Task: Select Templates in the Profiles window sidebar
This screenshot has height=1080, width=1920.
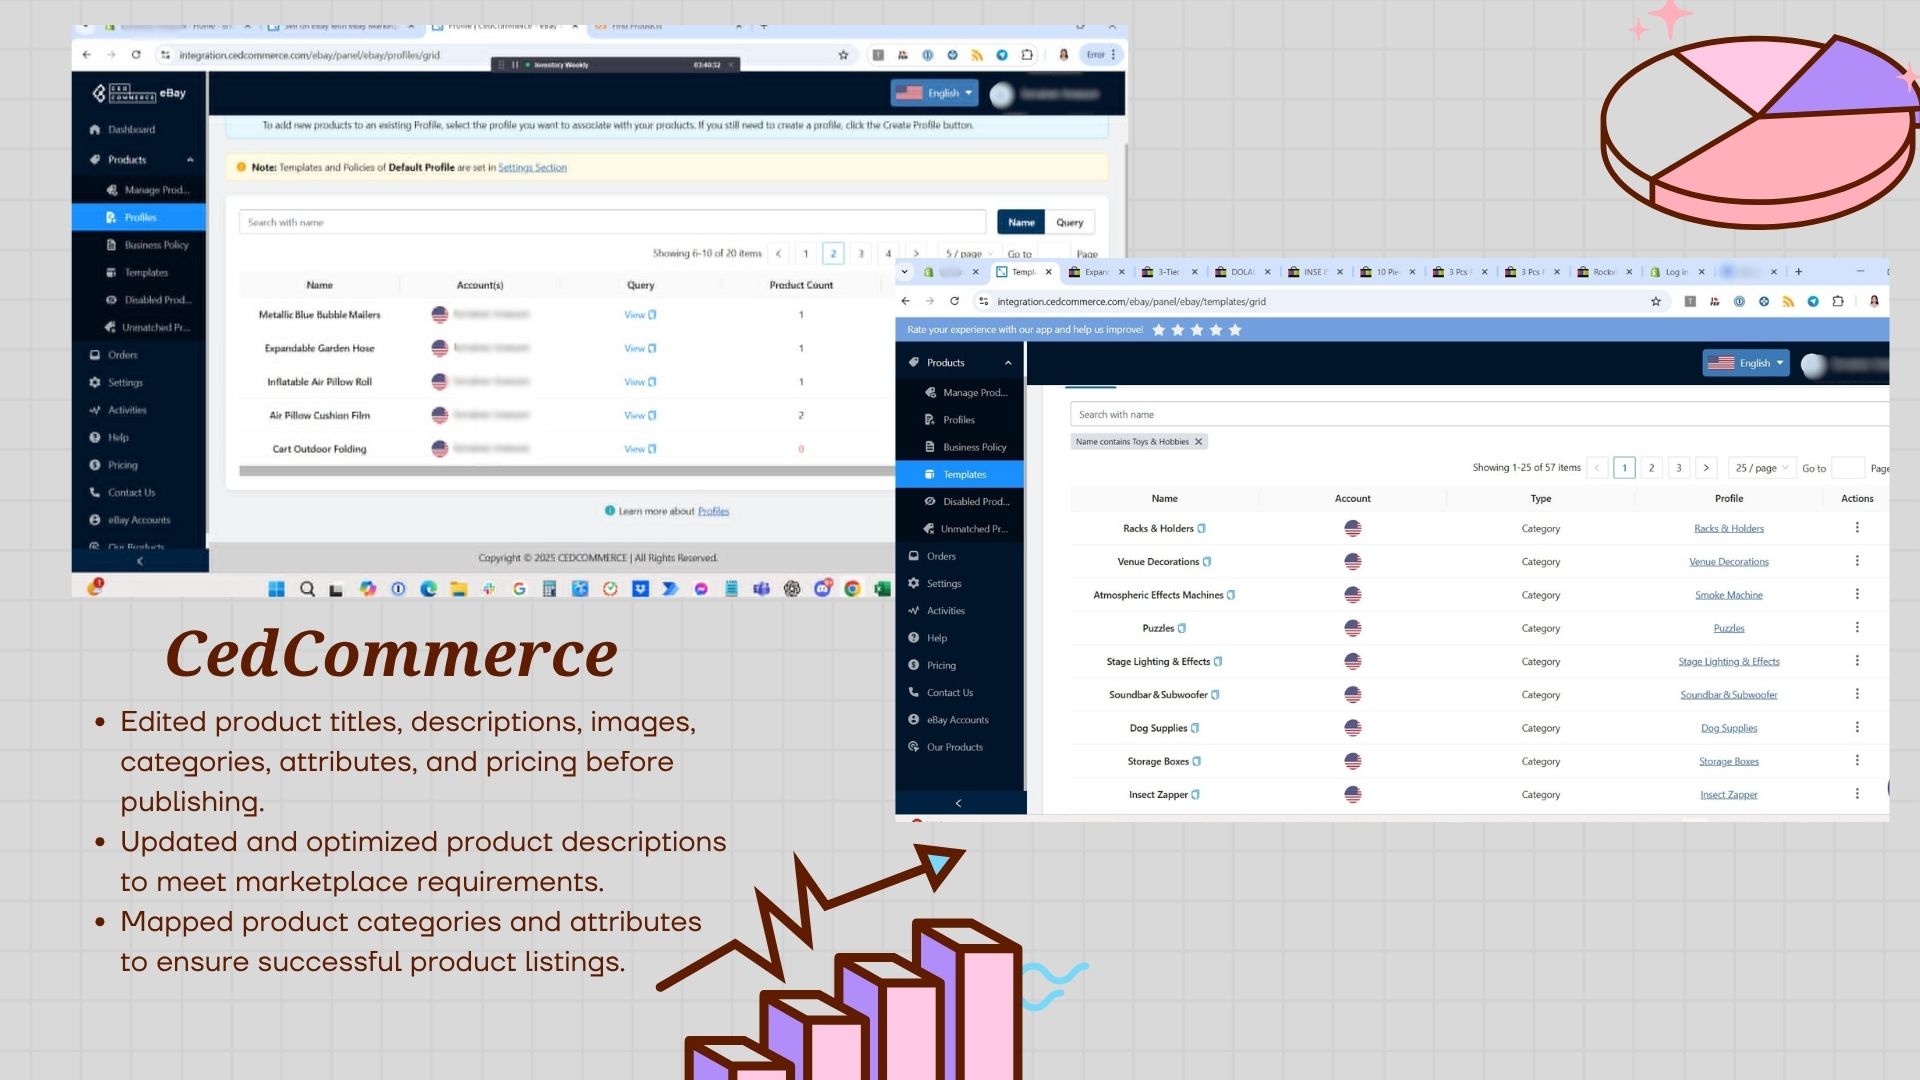Action: point(139,273)
